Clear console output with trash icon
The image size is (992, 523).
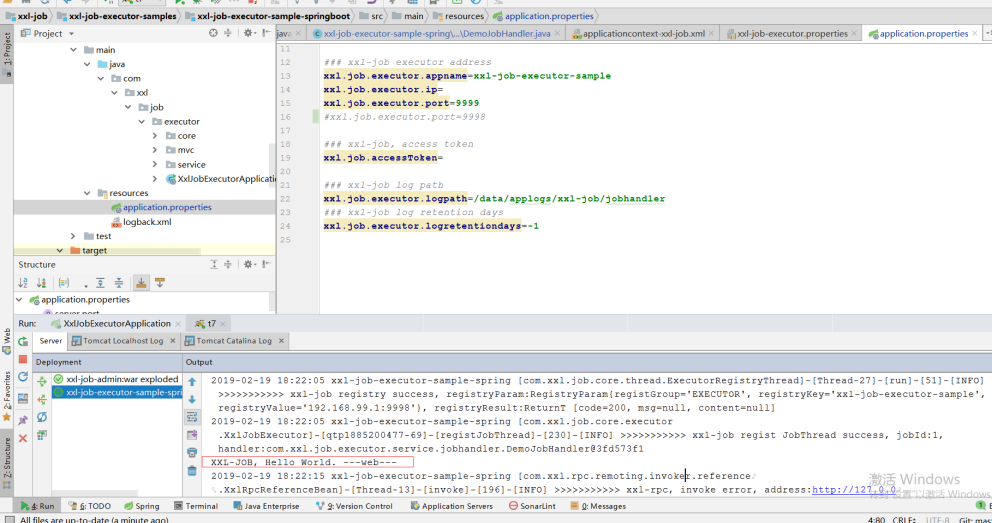point(192,471)
